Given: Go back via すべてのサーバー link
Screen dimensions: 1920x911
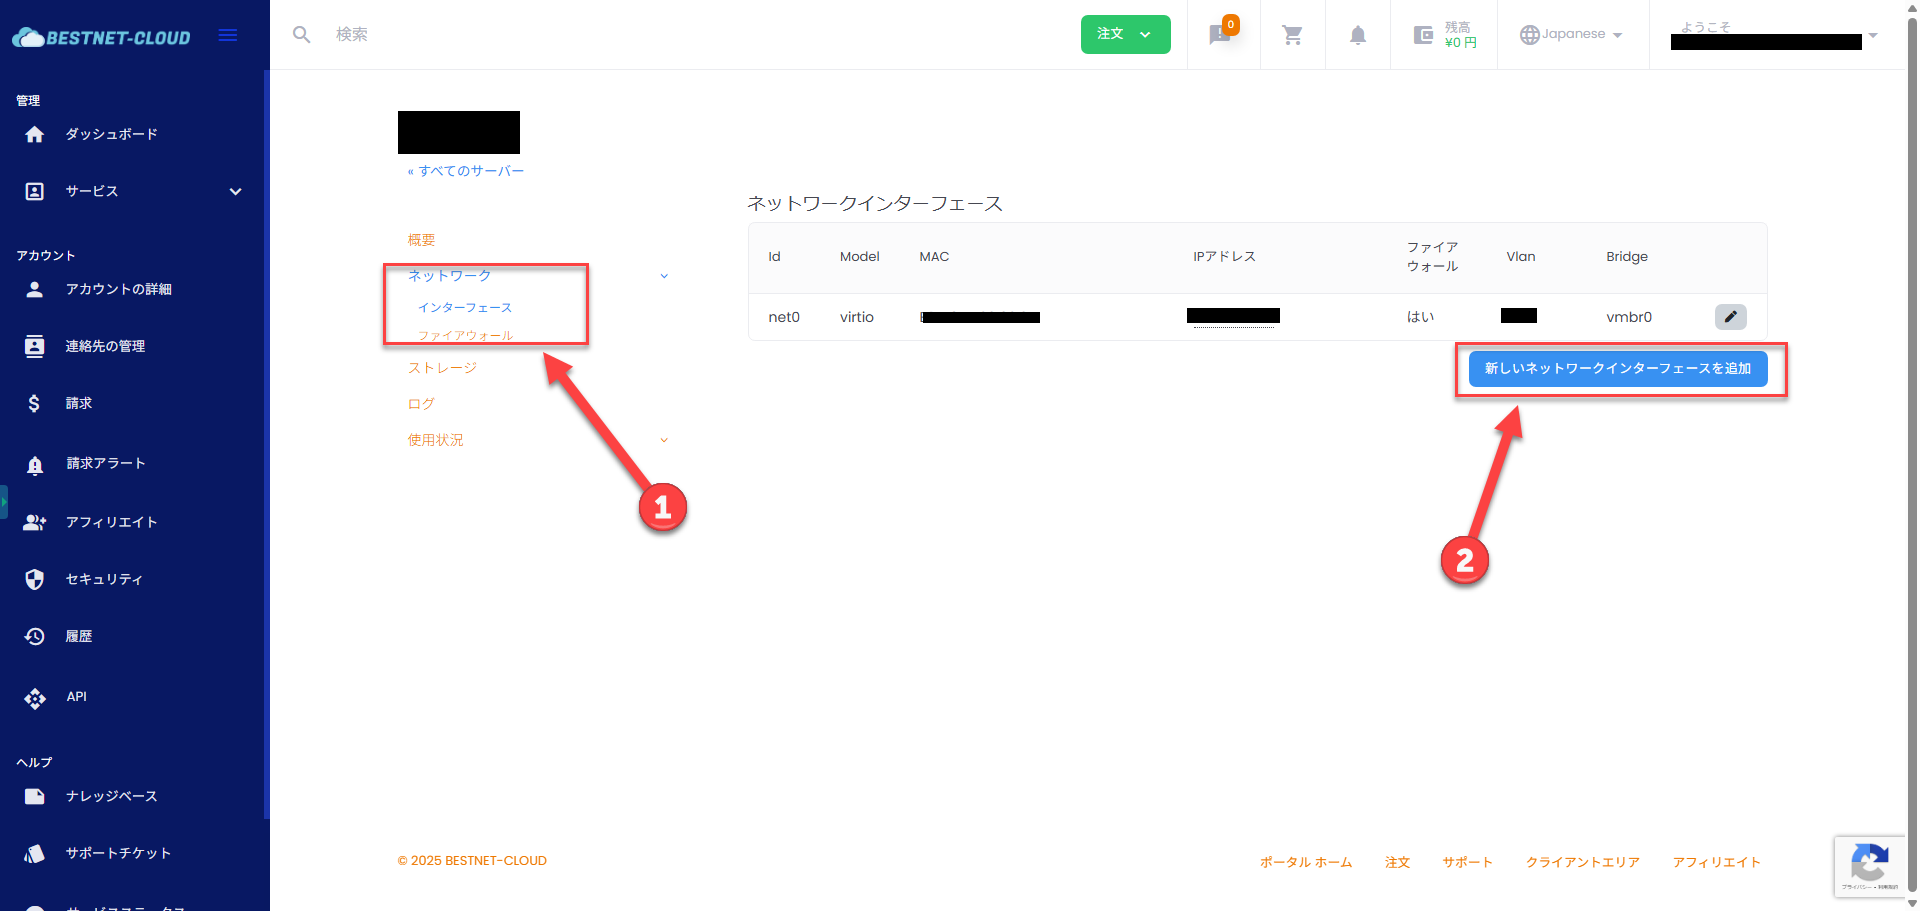Looking at the screenshot, I should [x=466, y=171].
